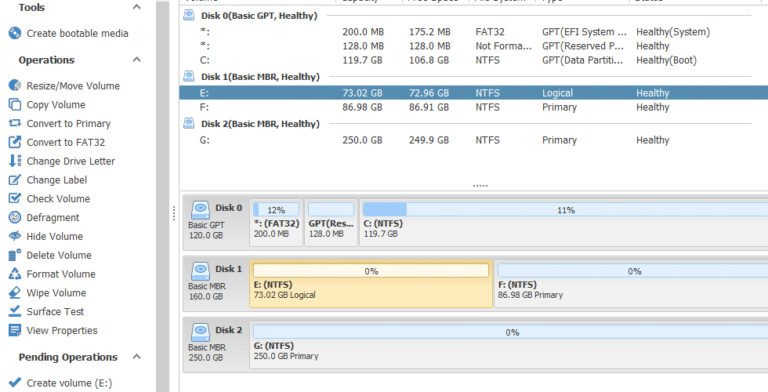
Task: Select the C: volume row
Action: coord(474,60)
